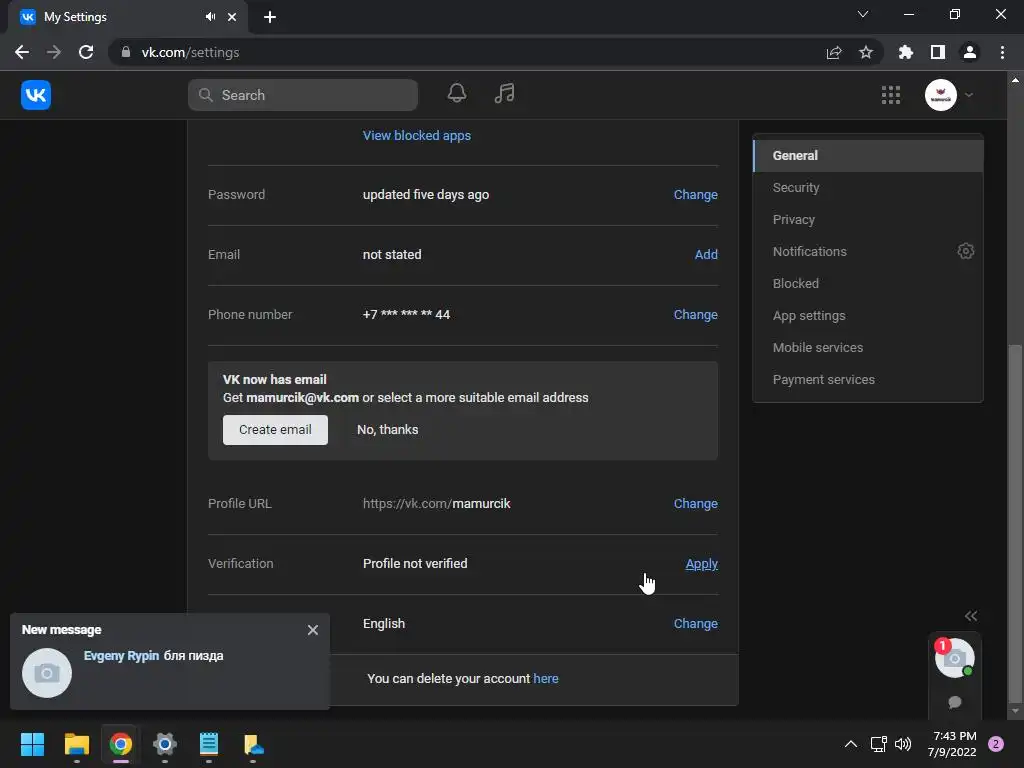Screen dimensions: 1024x768
Task: Open the yellow file app on taskbar
Action: point(253,744)
